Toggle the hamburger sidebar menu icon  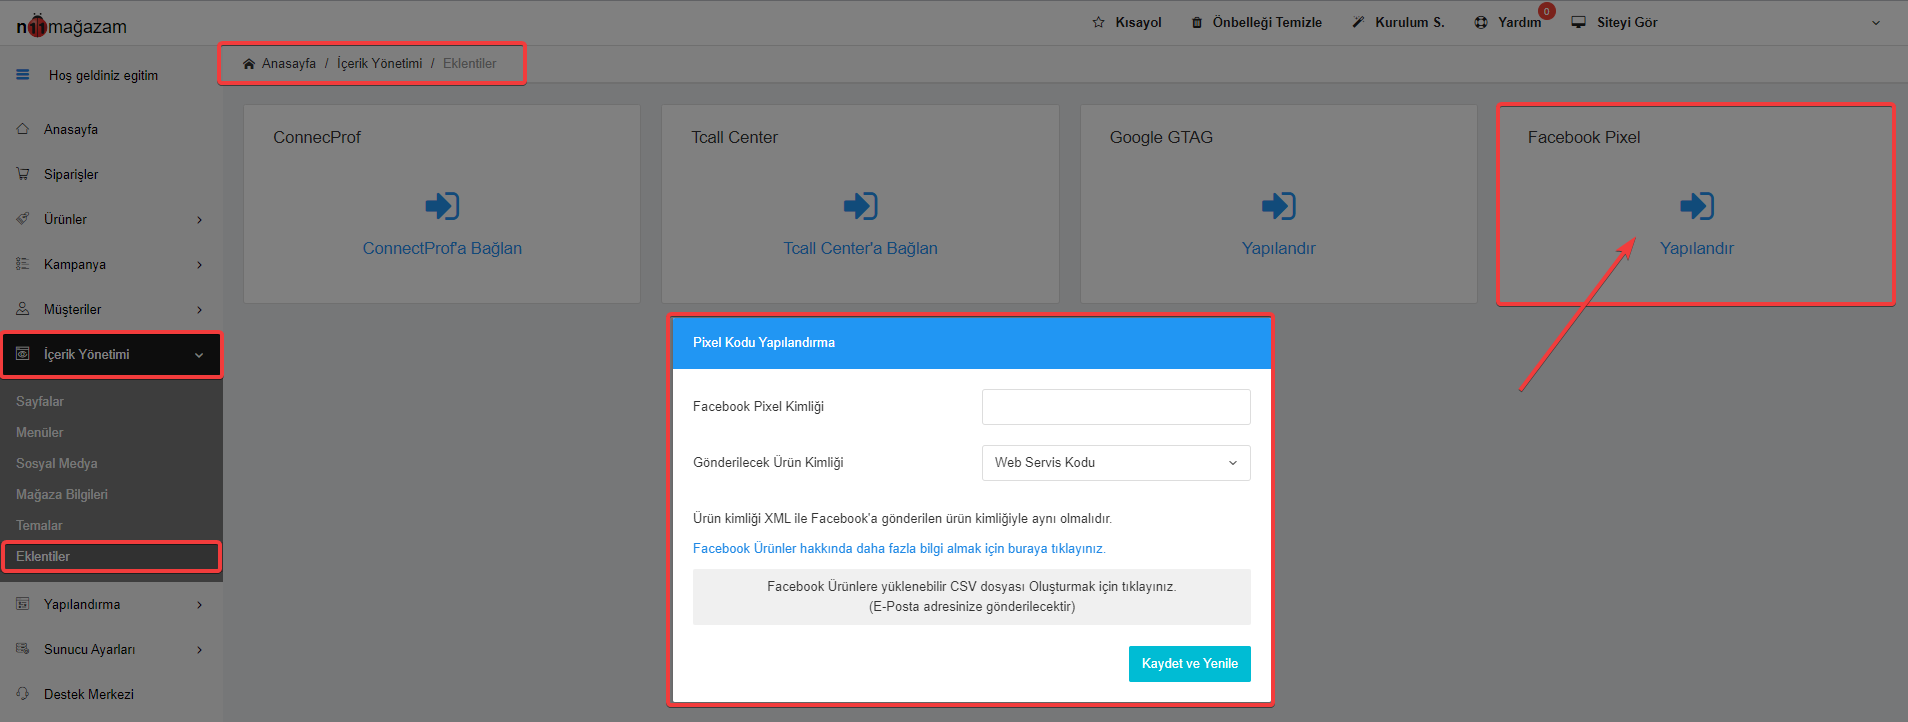click(x=23, y=75)
